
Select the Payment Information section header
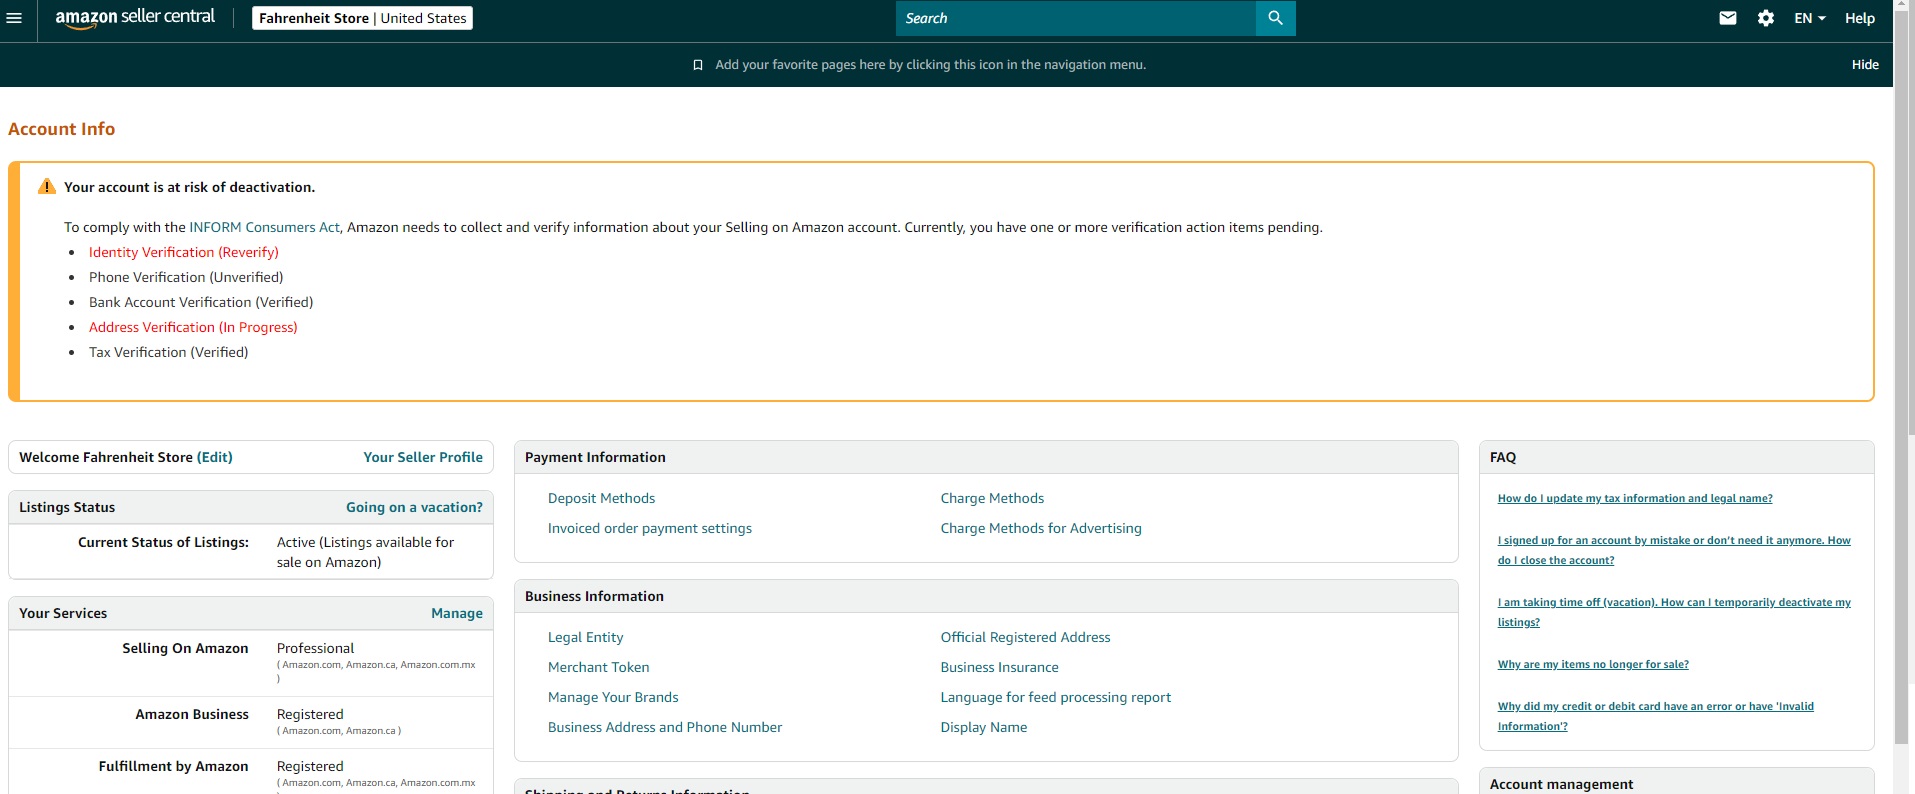pos(595,457)
